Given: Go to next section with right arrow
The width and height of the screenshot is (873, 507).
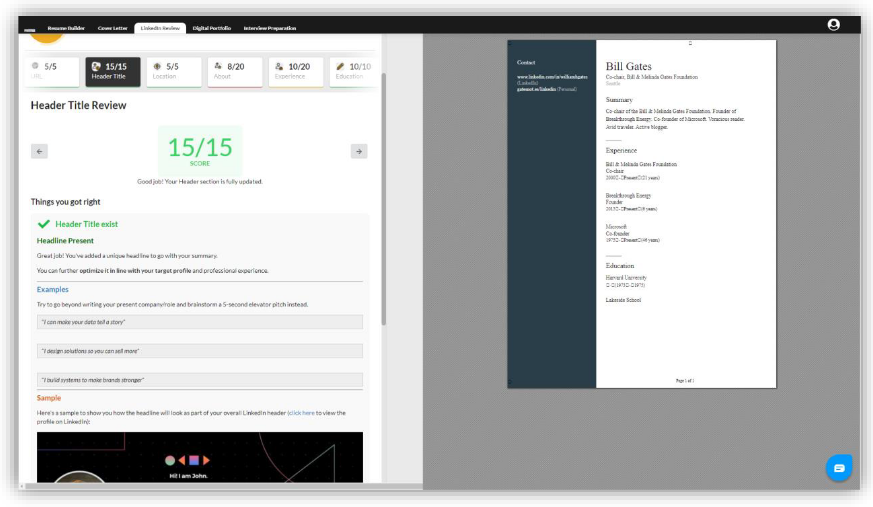Looking at the screenshot, I should click(x=358, y=151).
